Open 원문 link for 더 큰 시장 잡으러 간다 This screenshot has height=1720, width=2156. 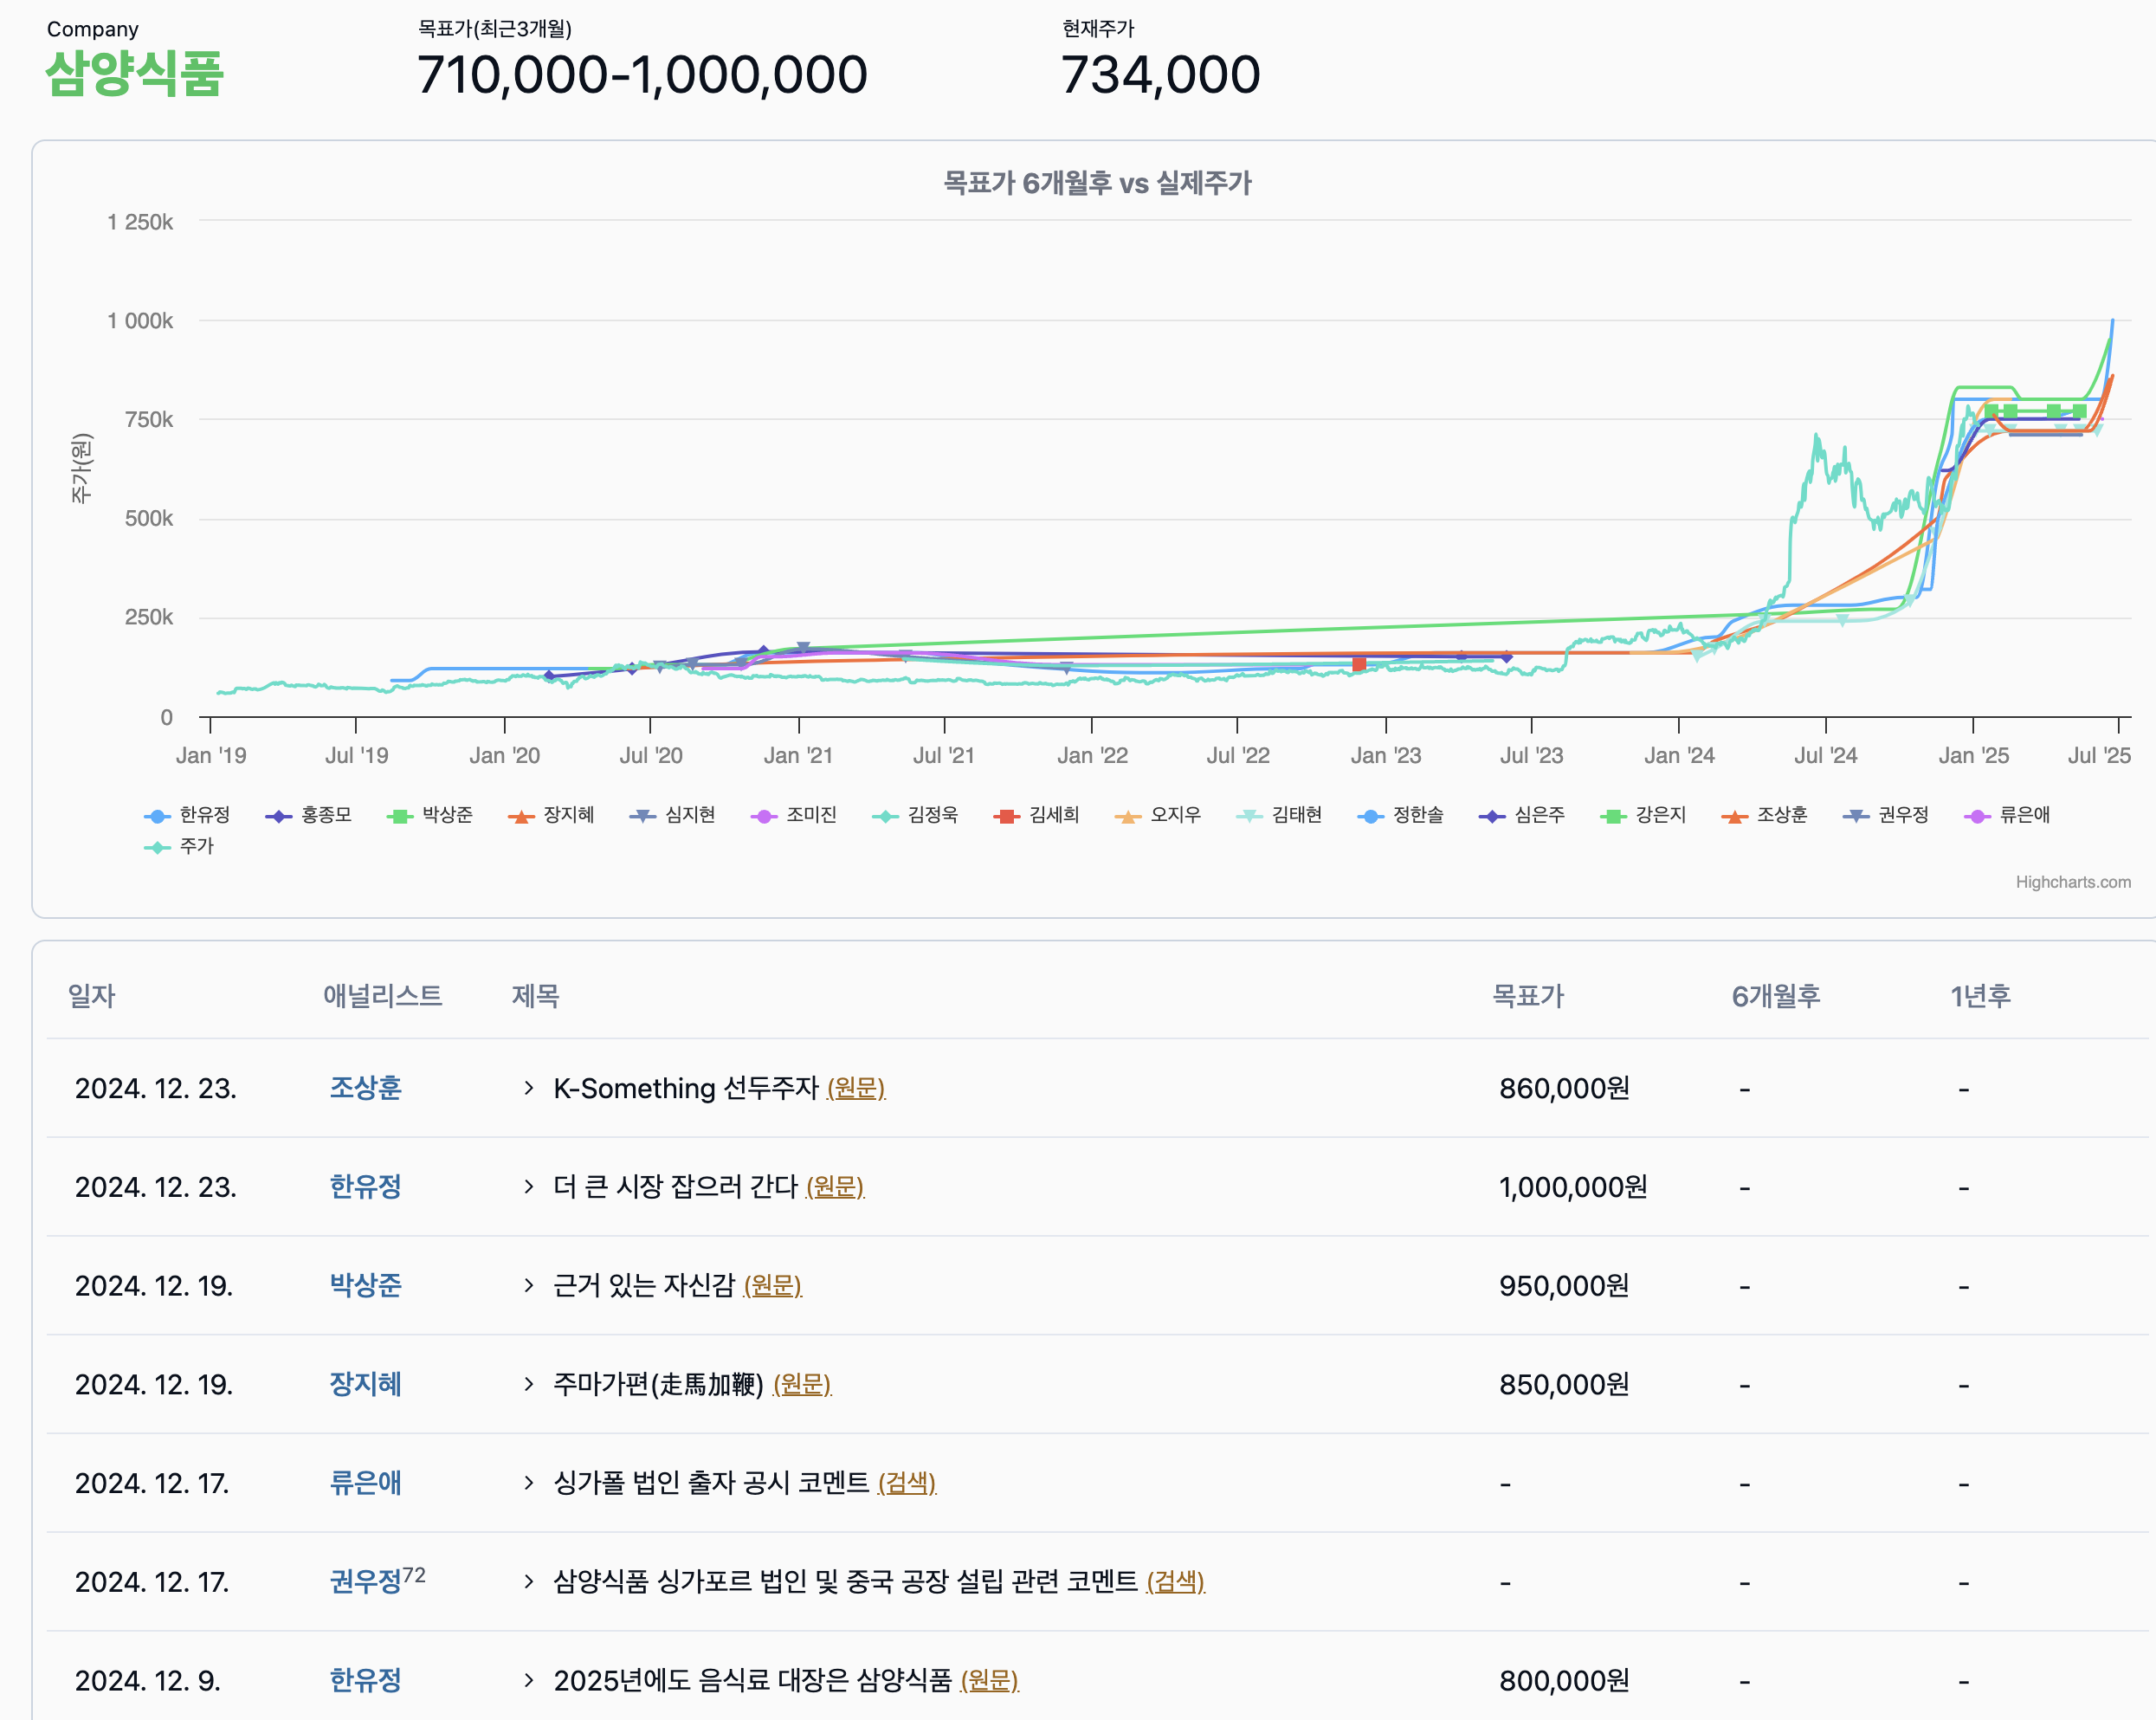coord(835,1187)
